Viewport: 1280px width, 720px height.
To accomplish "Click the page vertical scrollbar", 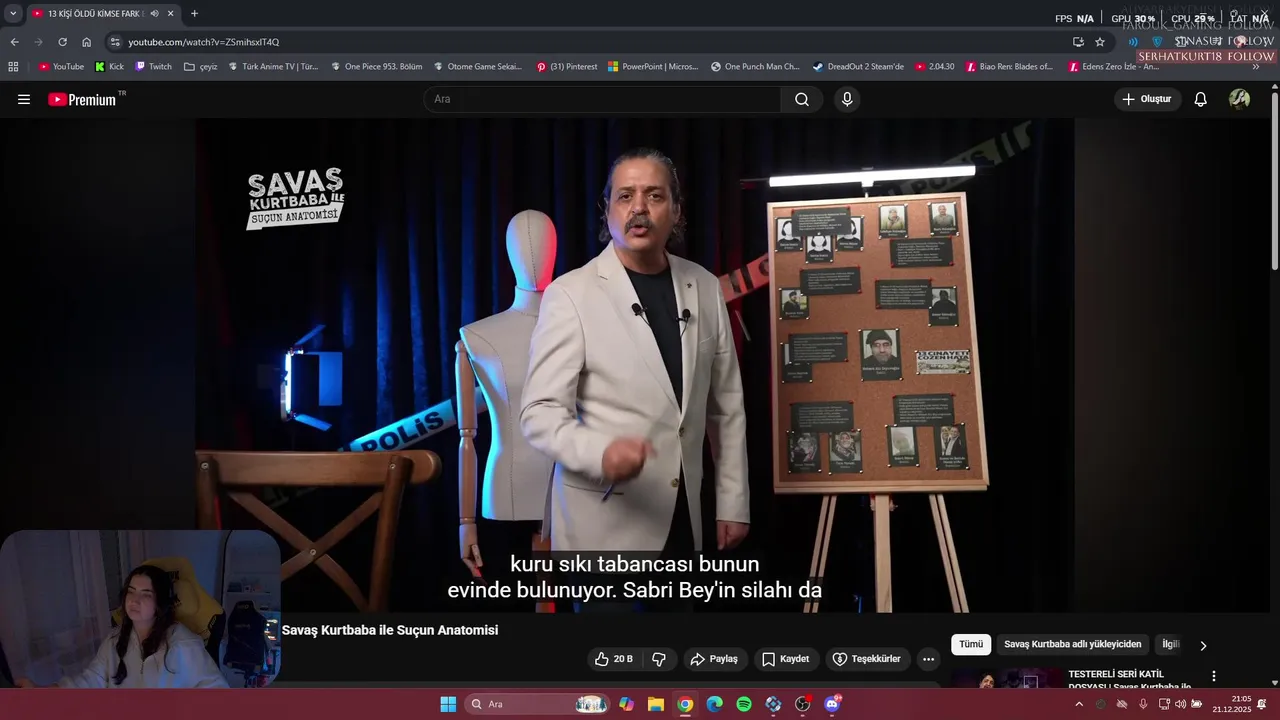I will click(x=1274, y=180).
